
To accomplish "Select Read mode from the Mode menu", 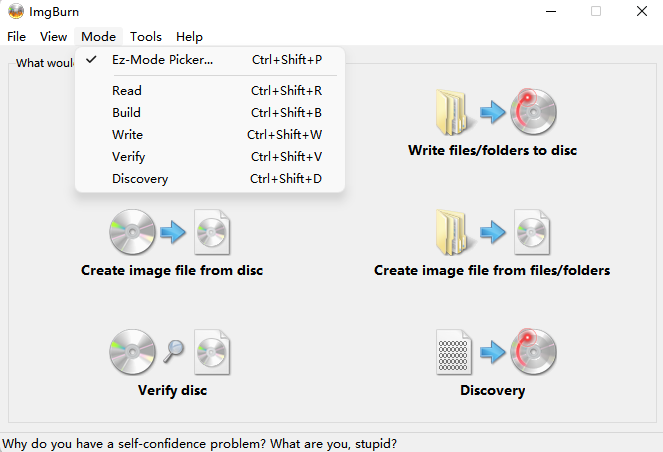I will point(127,91).
